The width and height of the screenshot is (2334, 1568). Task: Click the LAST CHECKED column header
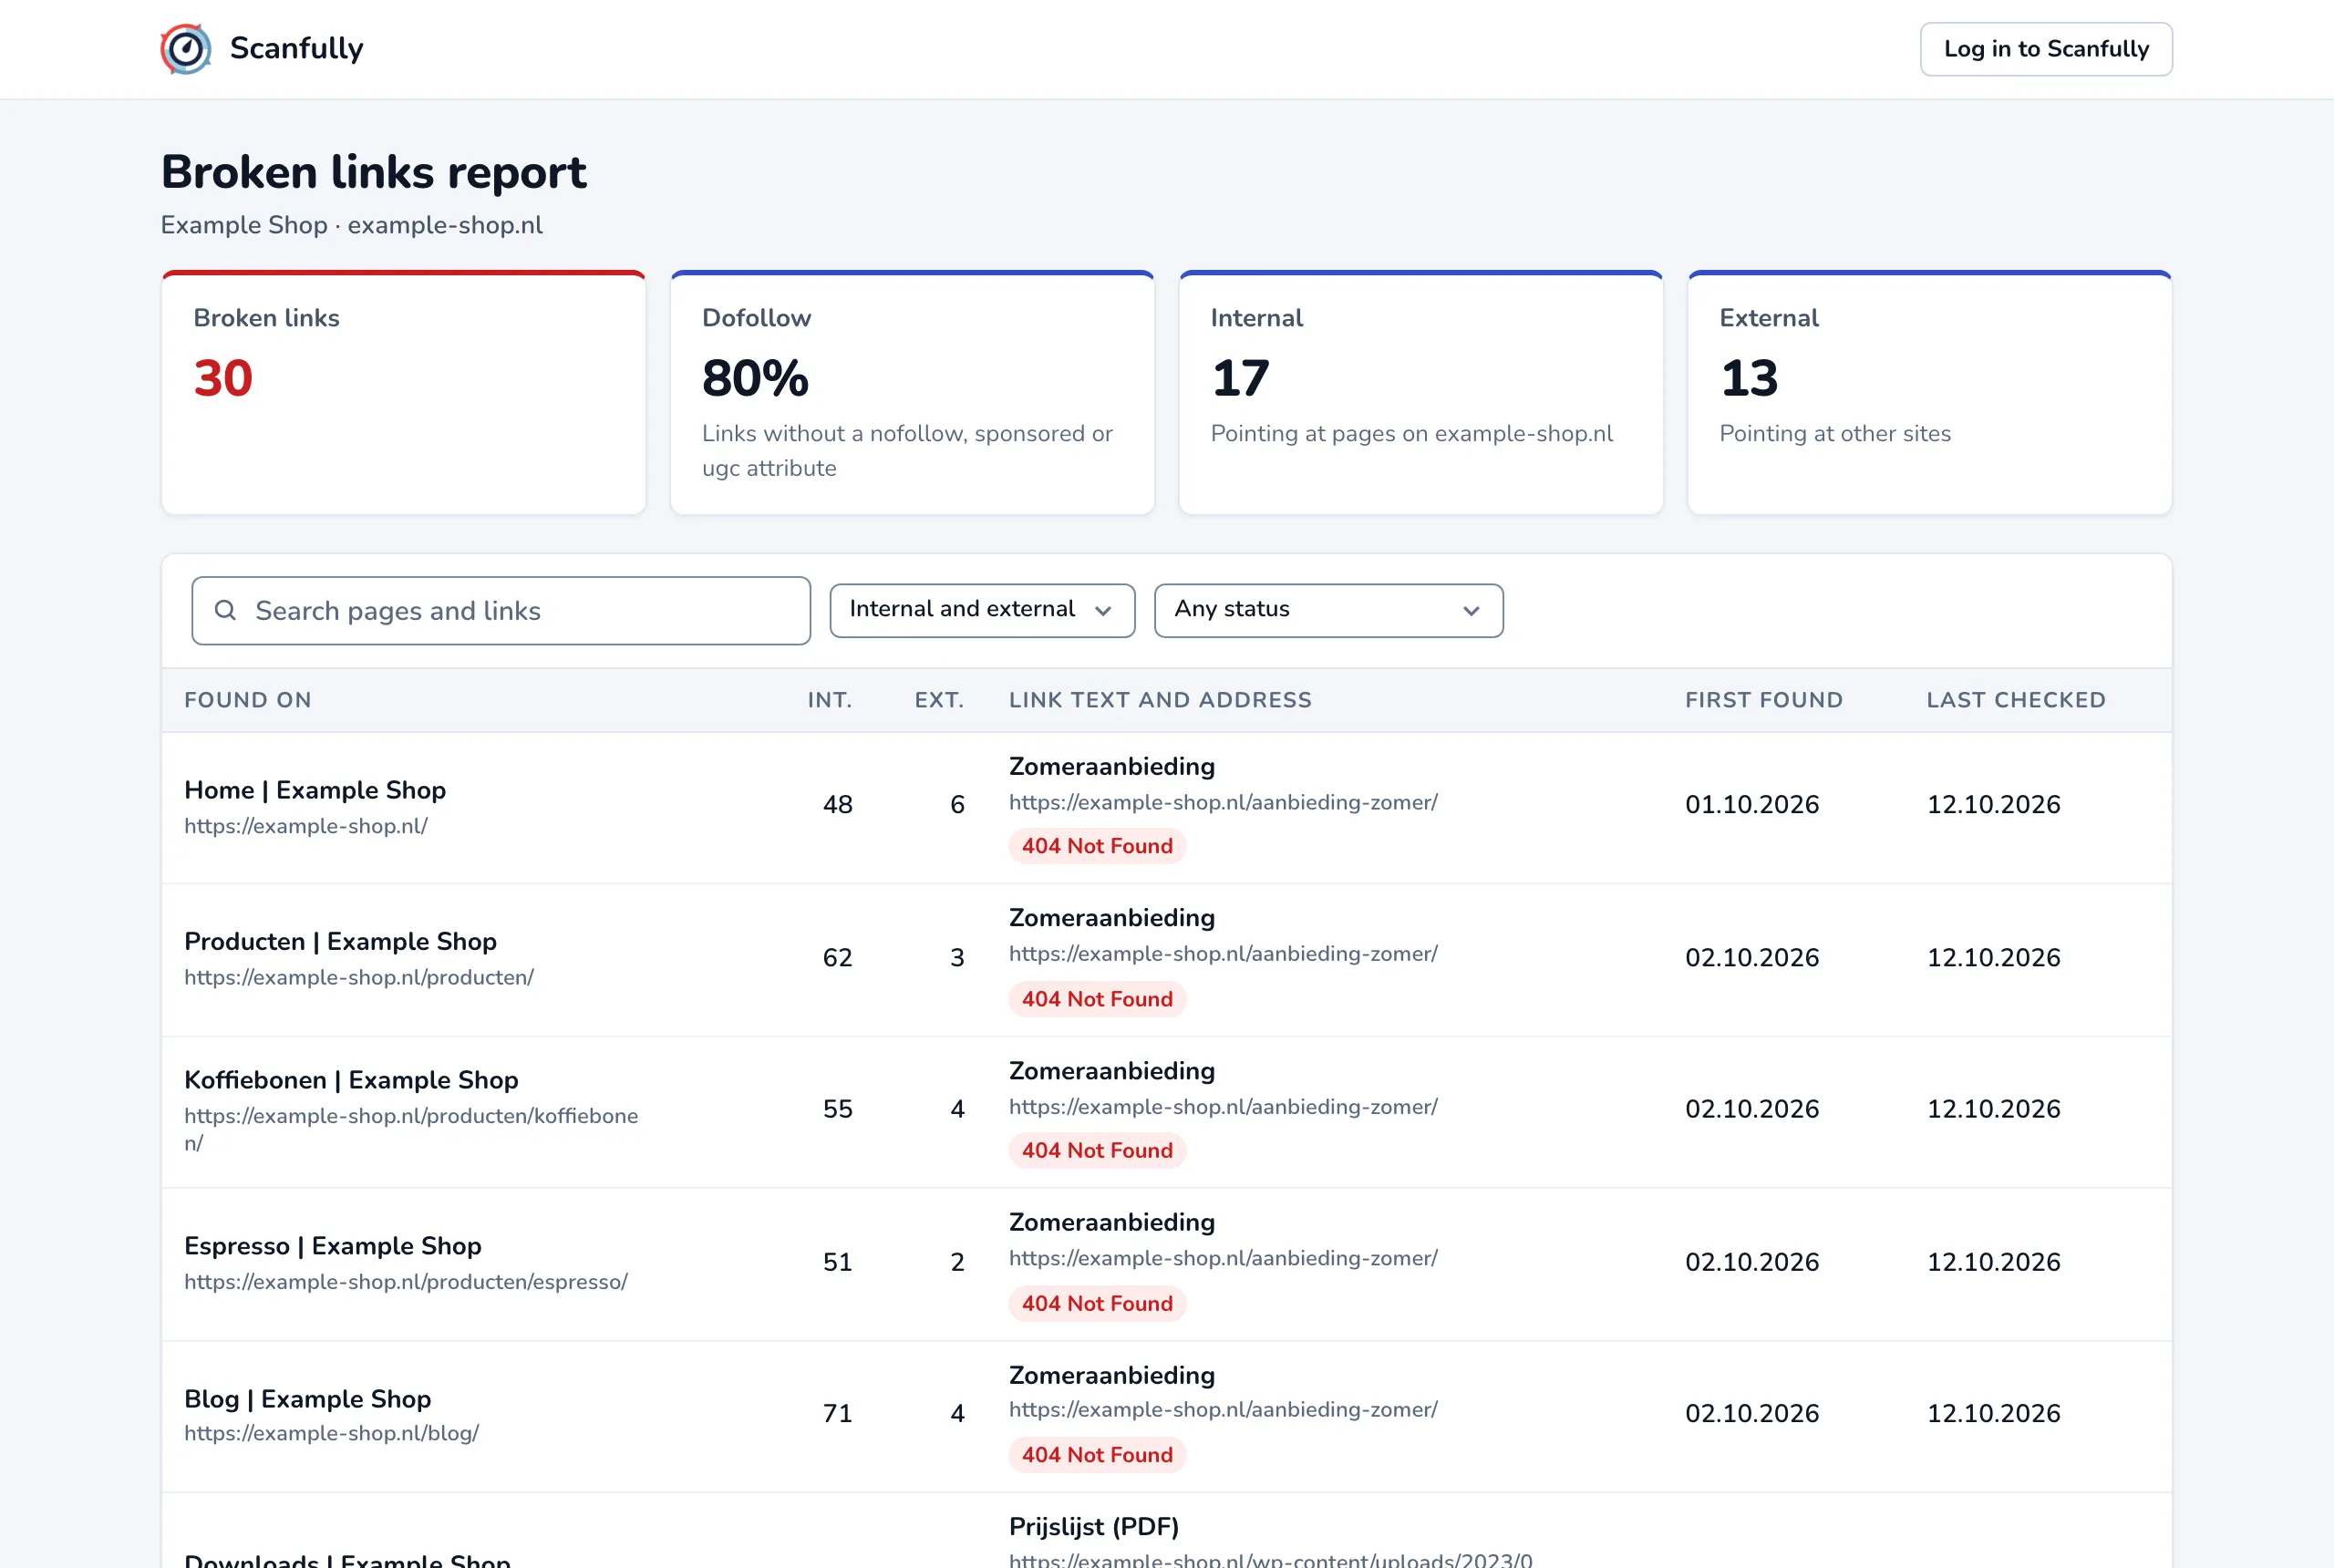[2016, 700]
